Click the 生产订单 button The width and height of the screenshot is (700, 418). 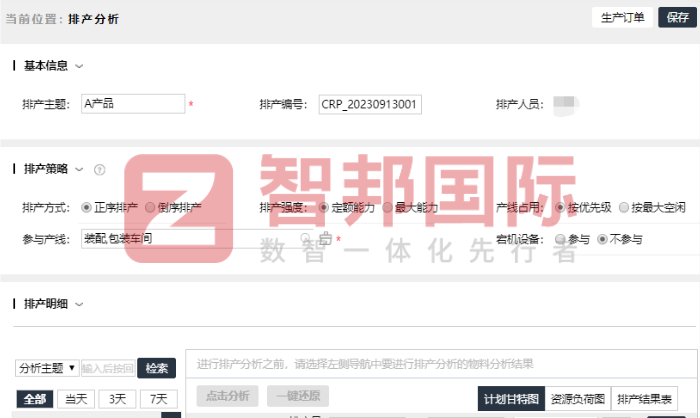tap(622, 17)
